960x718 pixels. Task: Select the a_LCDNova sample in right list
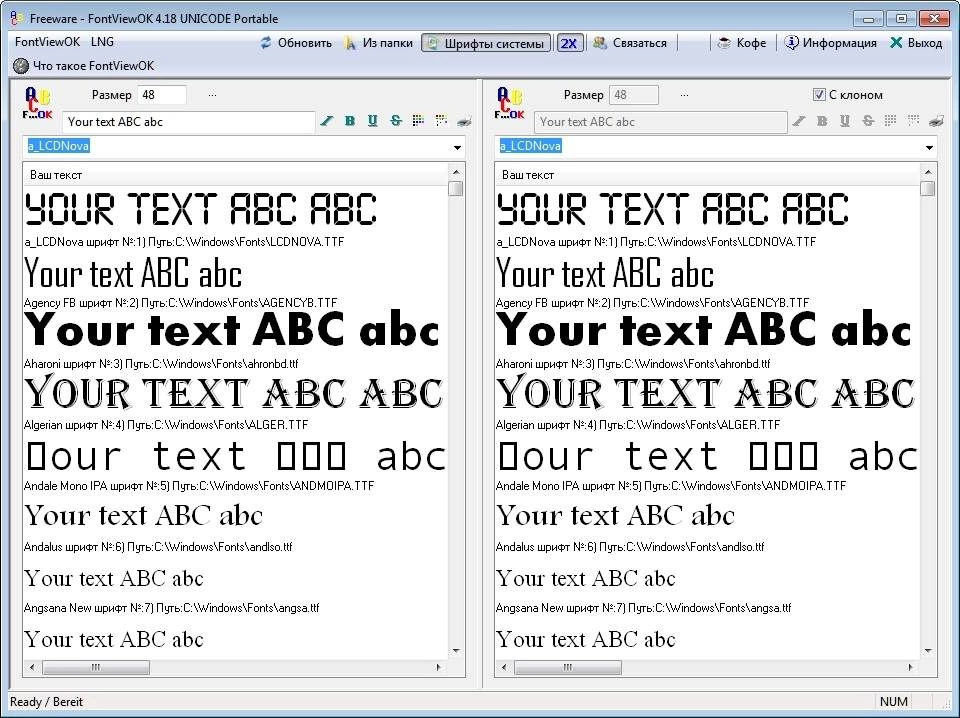tap(672, 209)
